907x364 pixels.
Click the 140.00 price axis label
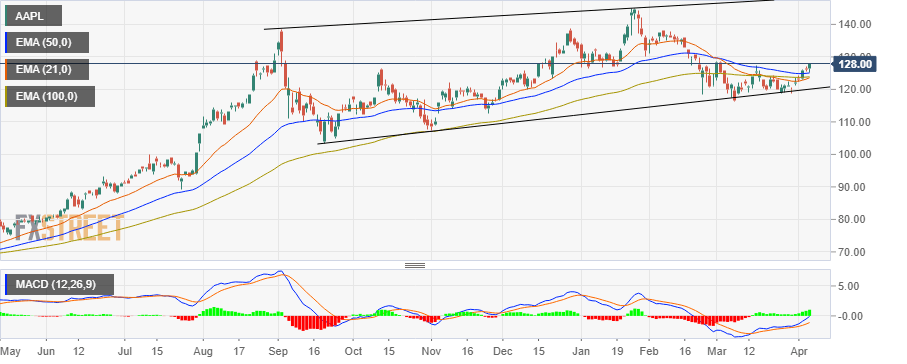(x=855, y=24)
